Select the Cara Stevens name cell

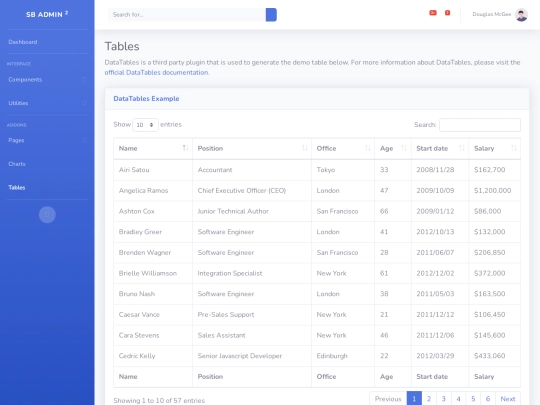pos(153,335)
